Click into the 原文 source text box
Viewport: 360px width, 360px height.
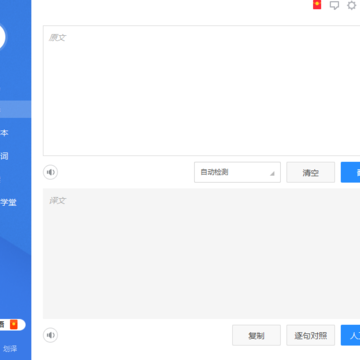point(201,91)
